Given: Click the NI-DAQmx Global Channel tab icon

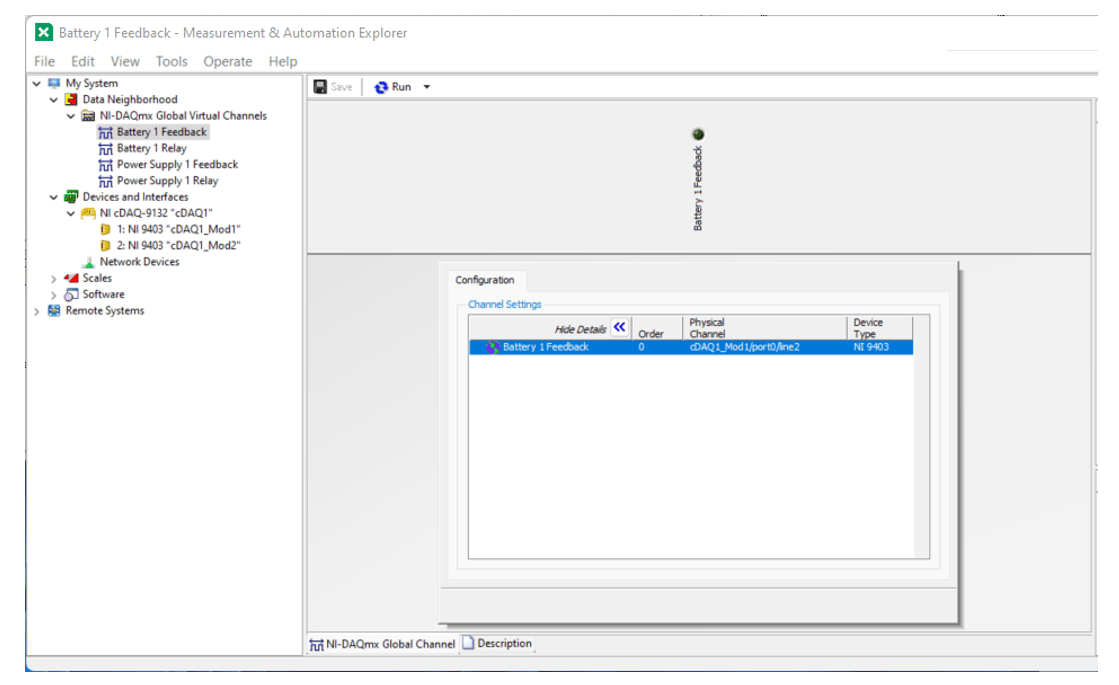Looking at the screenshot, I should (x=316, y=644).
